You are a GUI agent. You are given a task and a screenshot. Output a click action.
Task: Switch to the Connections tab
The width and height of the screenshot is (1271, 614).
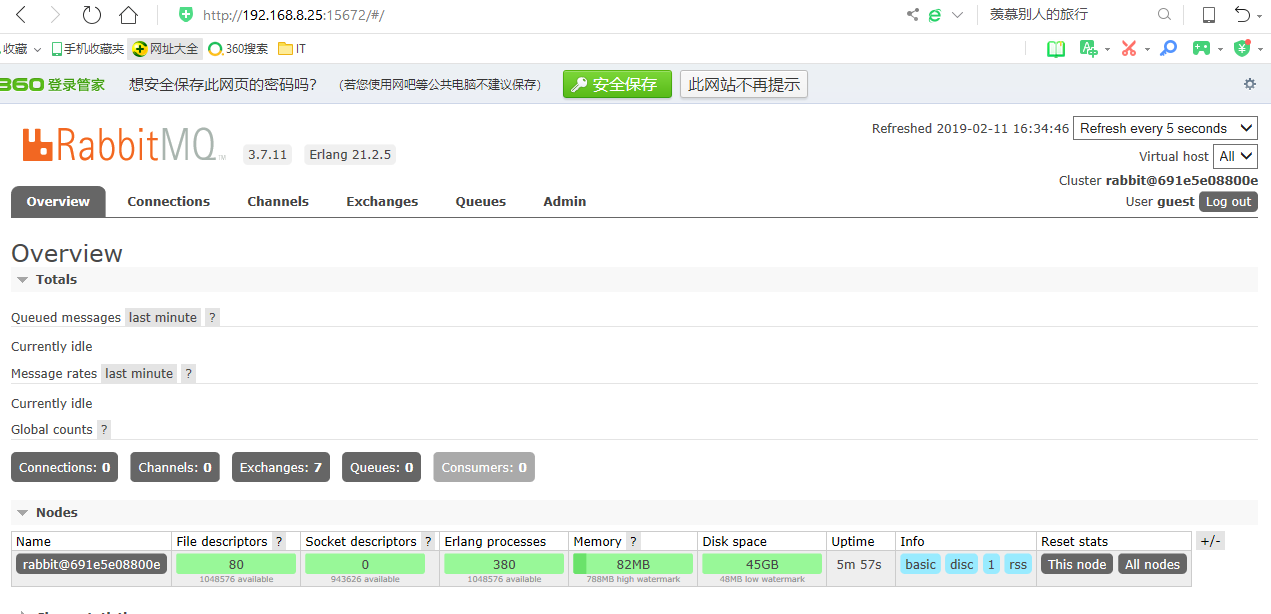169,201
